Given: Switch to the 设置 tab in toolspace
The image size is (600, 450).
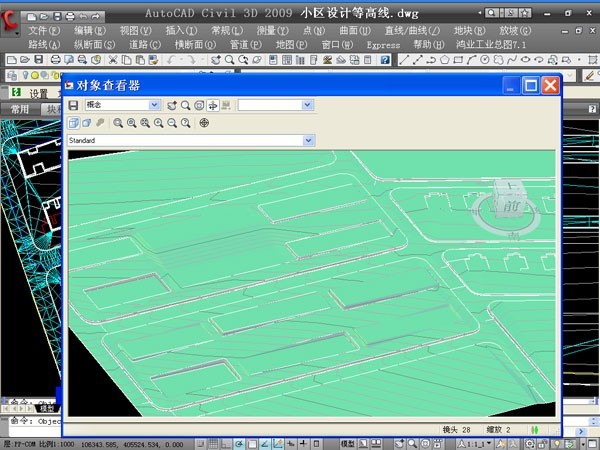Looking at the screenshot, I should coord(38,93).
